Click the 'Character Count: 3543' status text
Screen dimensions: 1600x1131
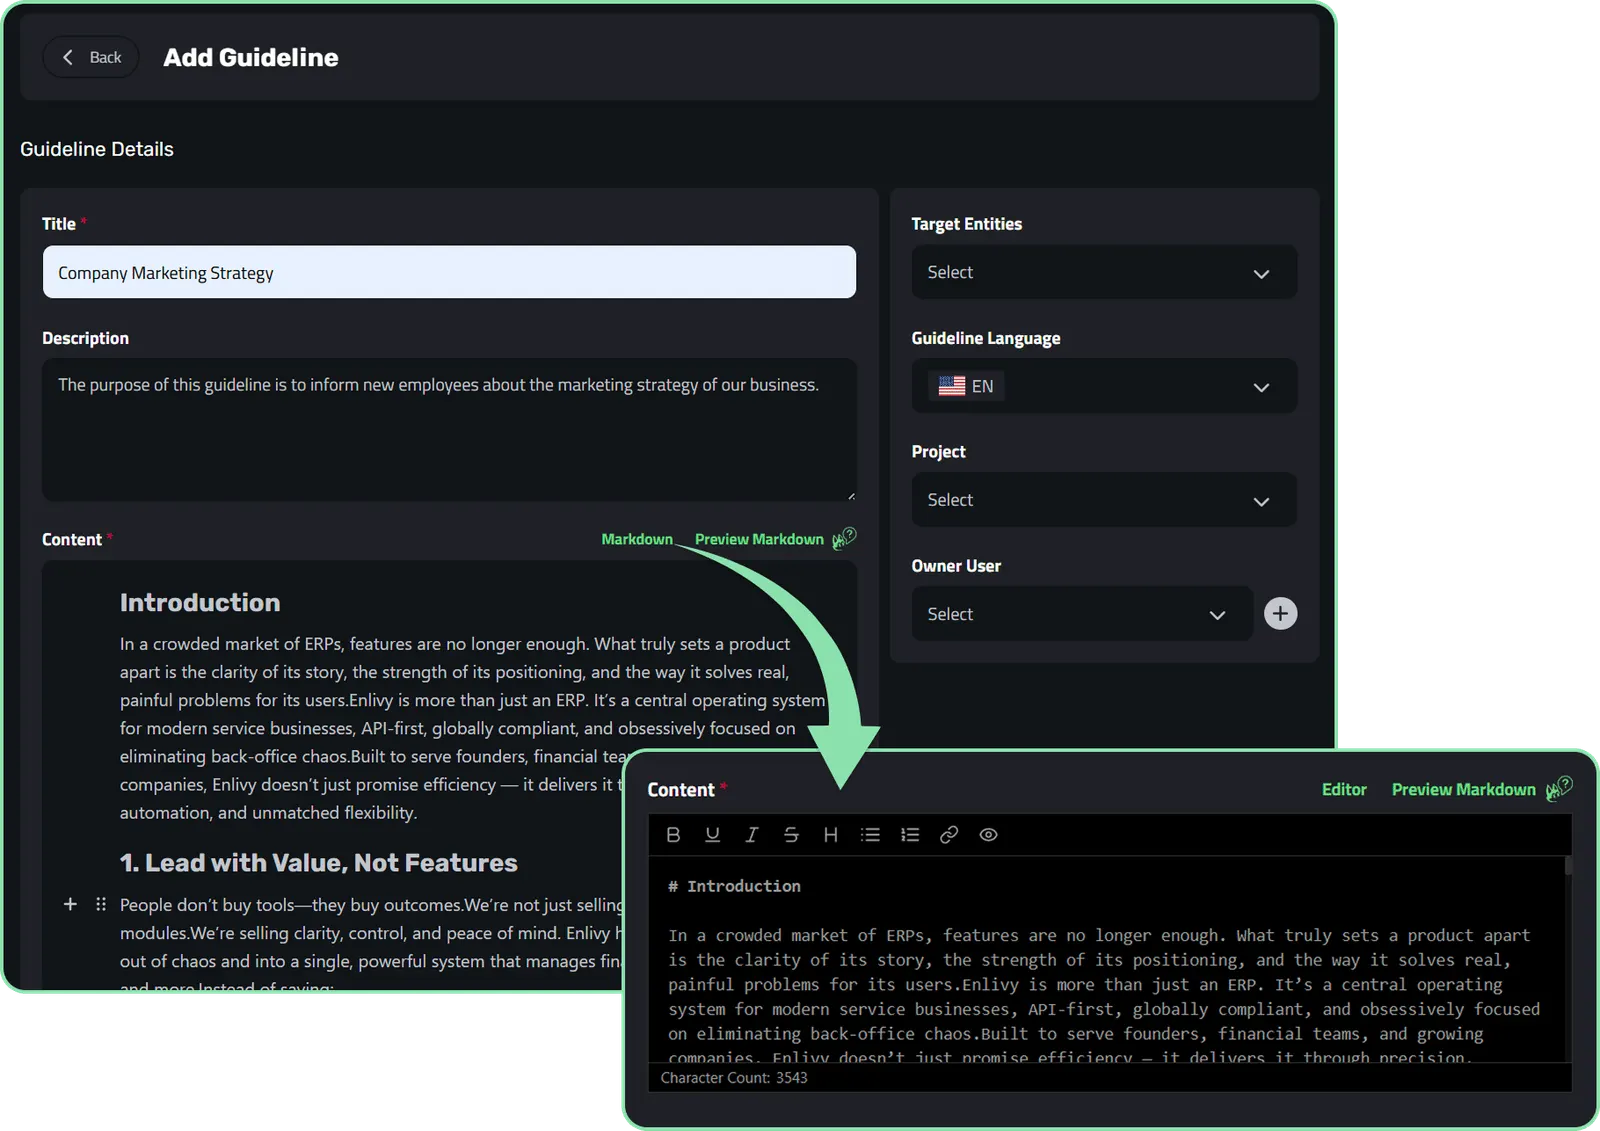(734, 1078)
